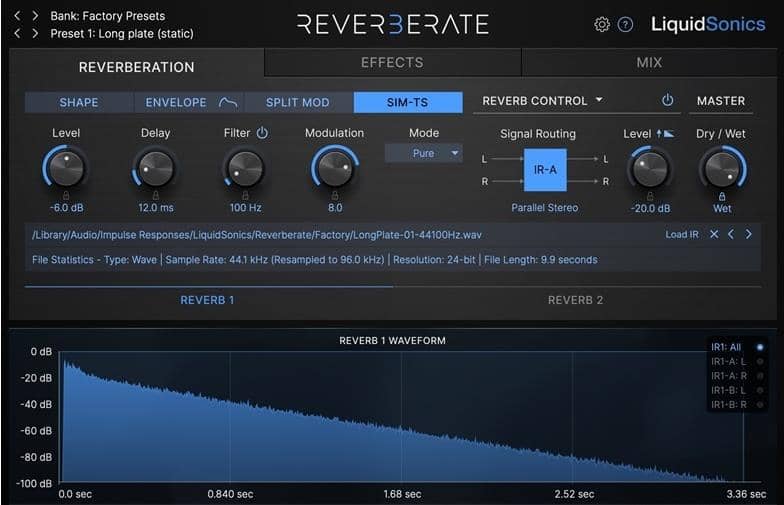784x505 pixels.
Task: Load previous IR file arrow
Action: coord(731,234)
